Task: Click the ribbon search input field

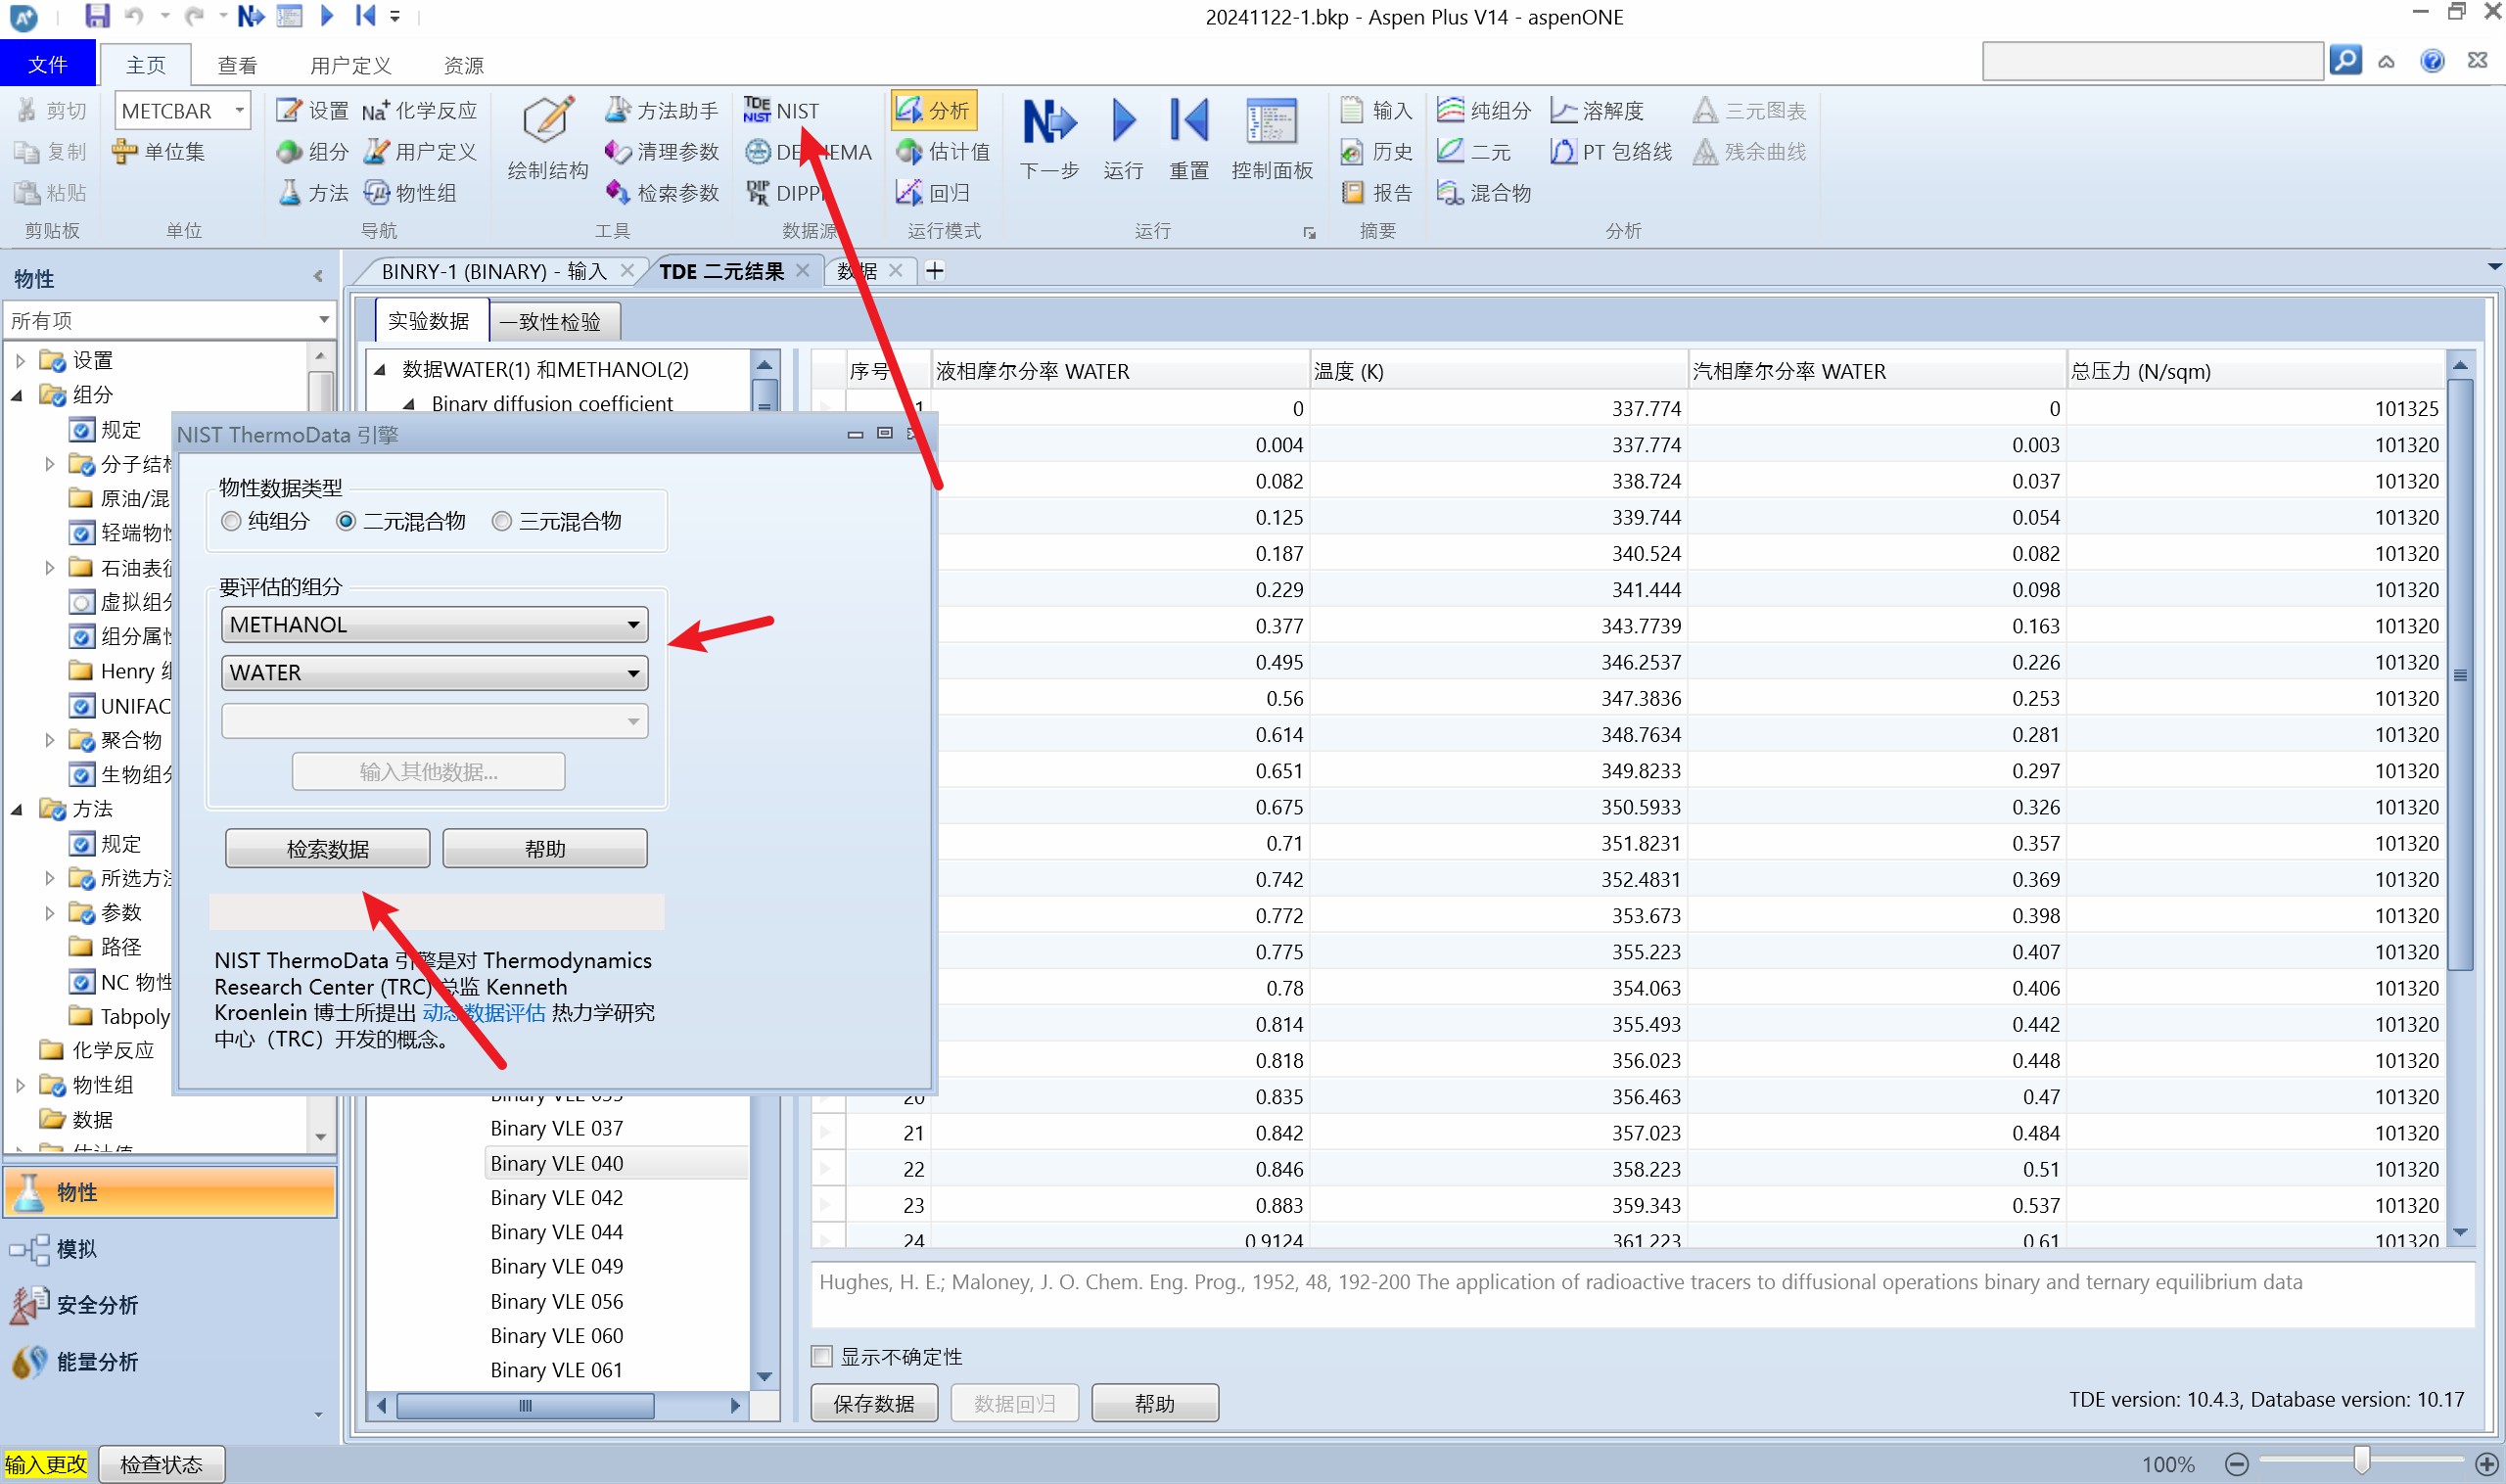Action: point(2152,60)
